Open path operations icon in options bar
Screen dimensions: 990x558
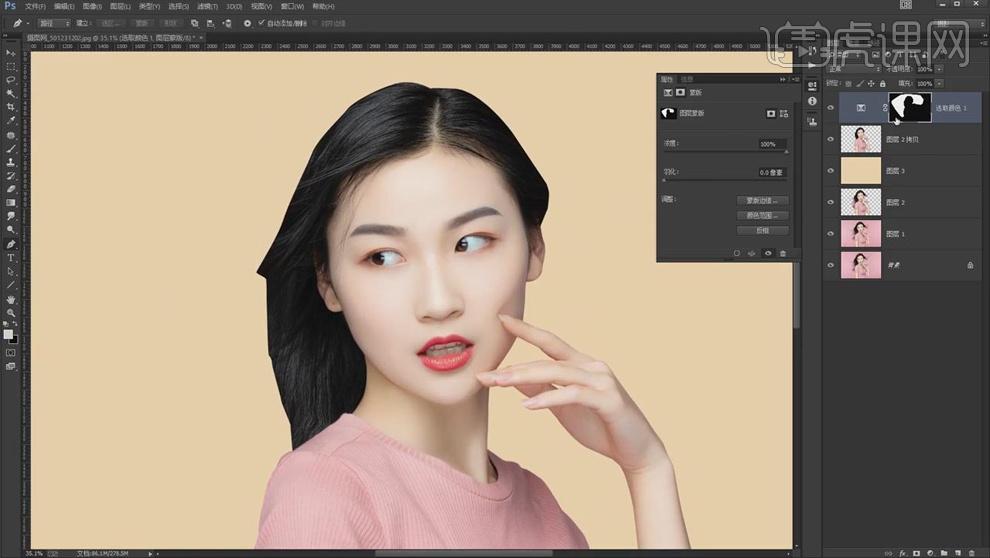tap(194, 23)
